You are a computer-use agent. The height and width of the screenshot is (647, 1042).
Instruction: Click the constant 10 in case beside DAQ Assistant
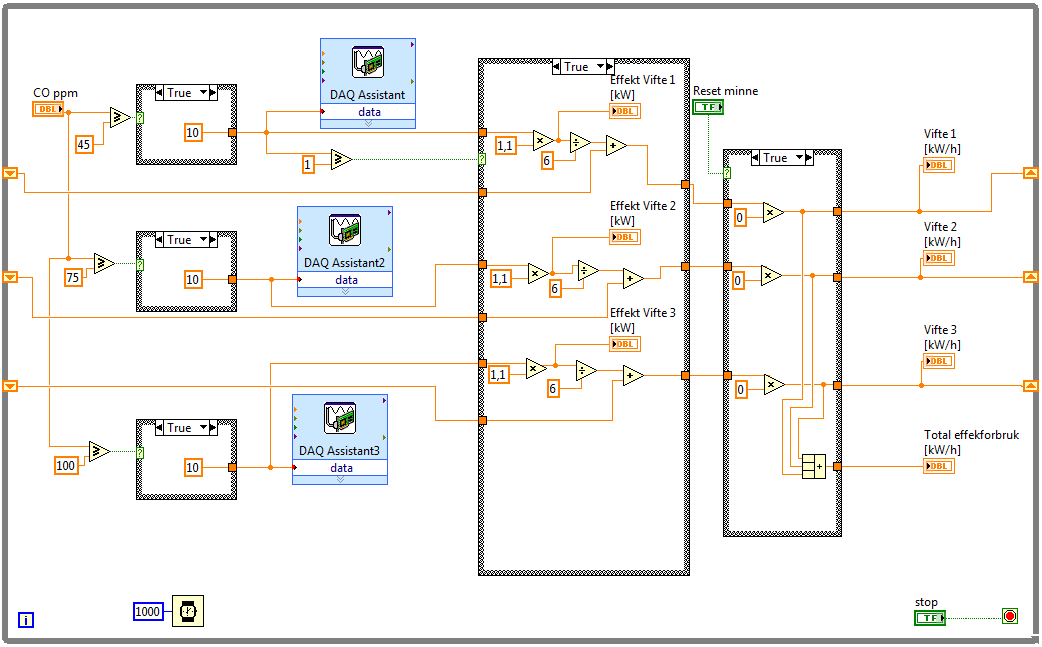(193, 133)
